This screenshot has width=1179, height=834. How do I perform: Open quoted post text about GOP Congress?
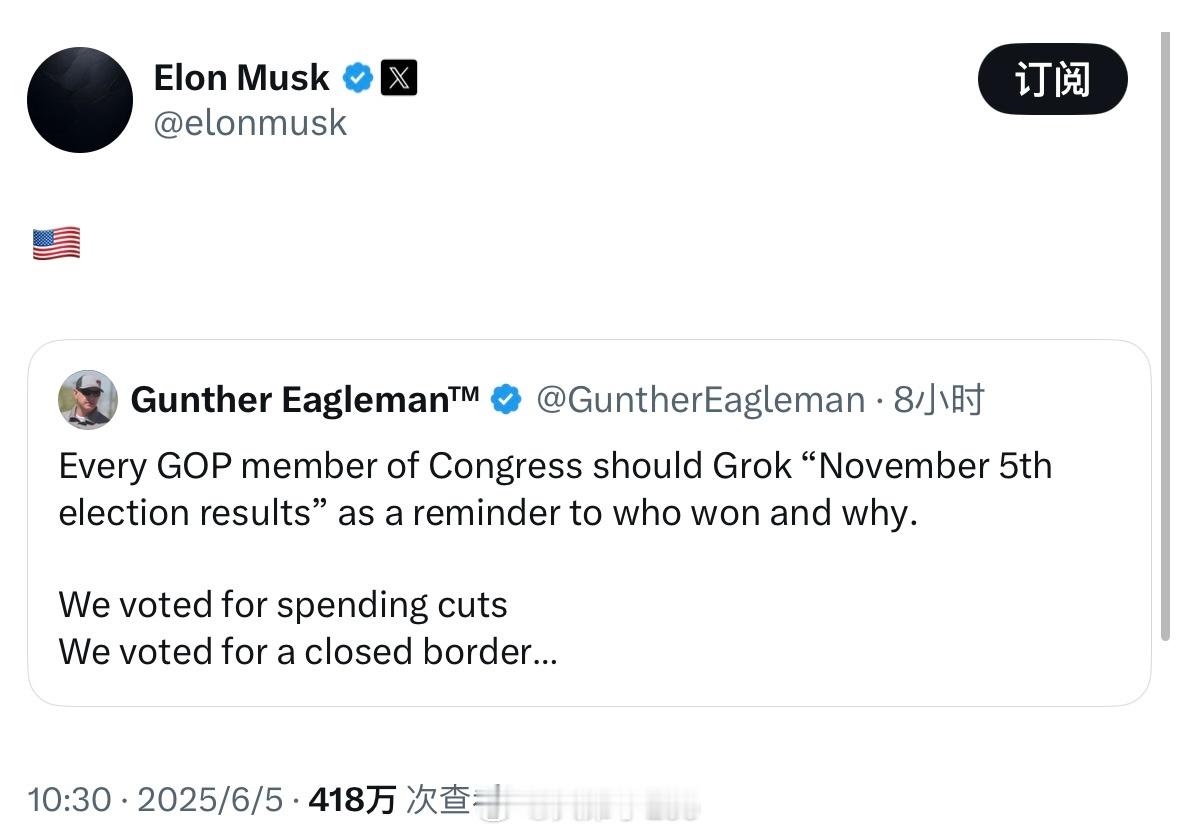[x=555, y=489]
